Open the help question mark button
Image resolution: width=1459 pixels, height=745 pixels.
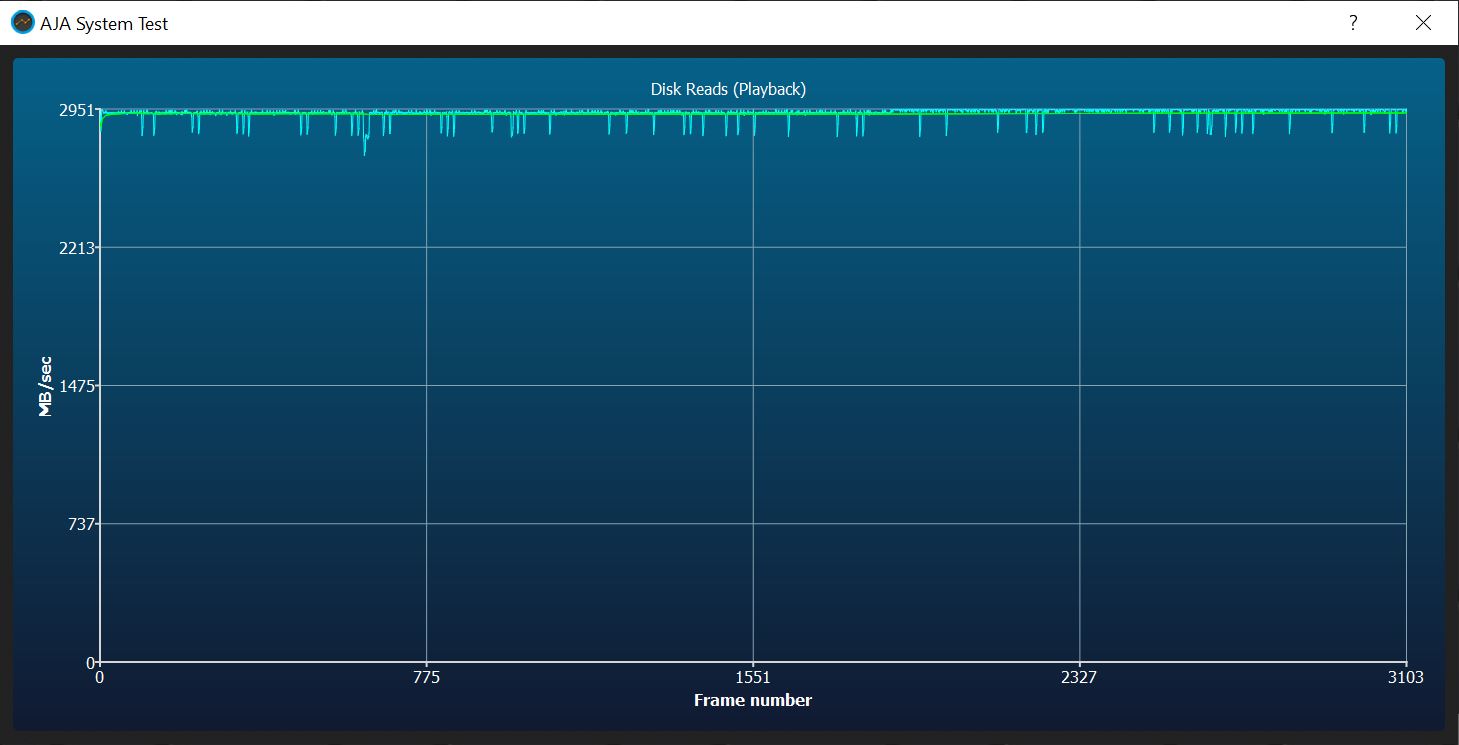click(1353, 23)
